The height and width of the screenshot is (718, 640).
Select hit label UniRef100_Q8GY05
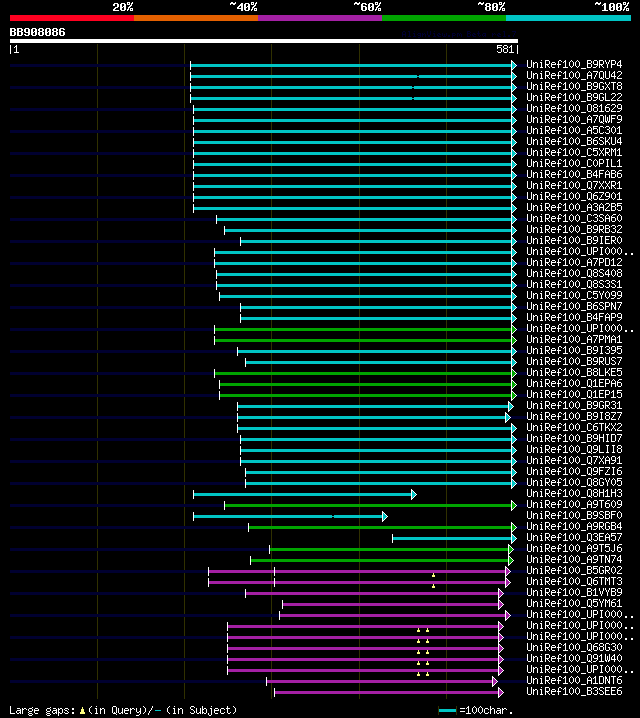coord(574,482)
